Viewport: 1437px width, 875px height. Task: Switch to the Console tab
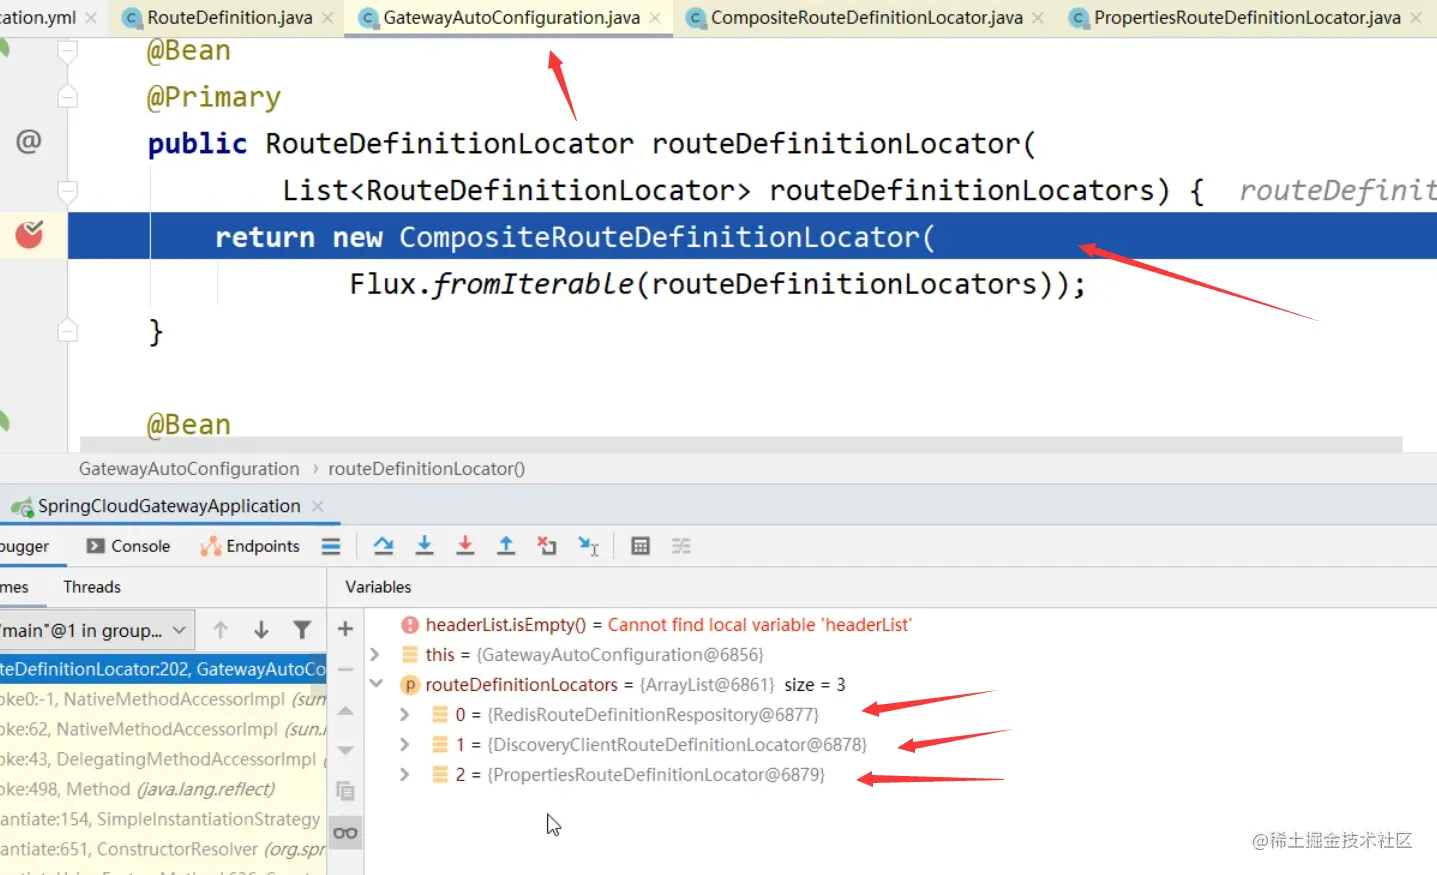(x=129, y=546)
